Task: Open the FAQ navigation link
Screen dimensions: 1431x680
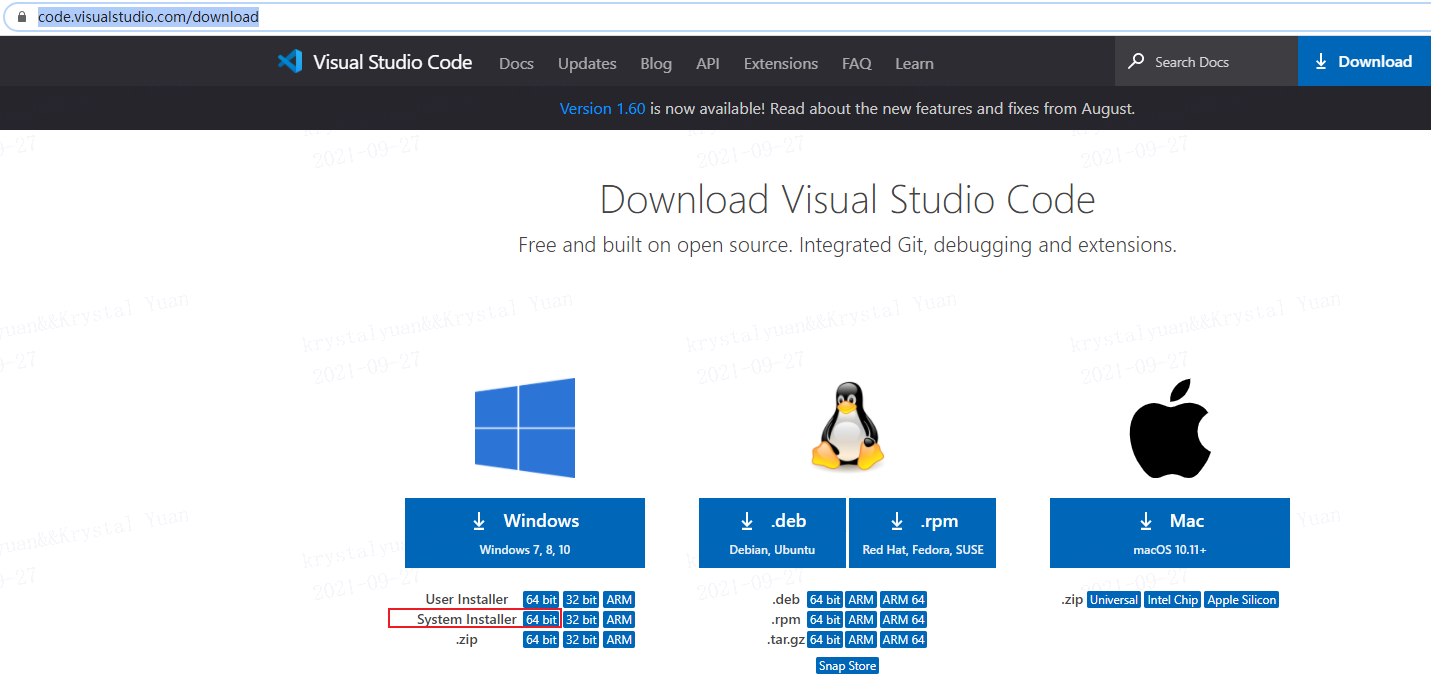Action: click(857, 63)
